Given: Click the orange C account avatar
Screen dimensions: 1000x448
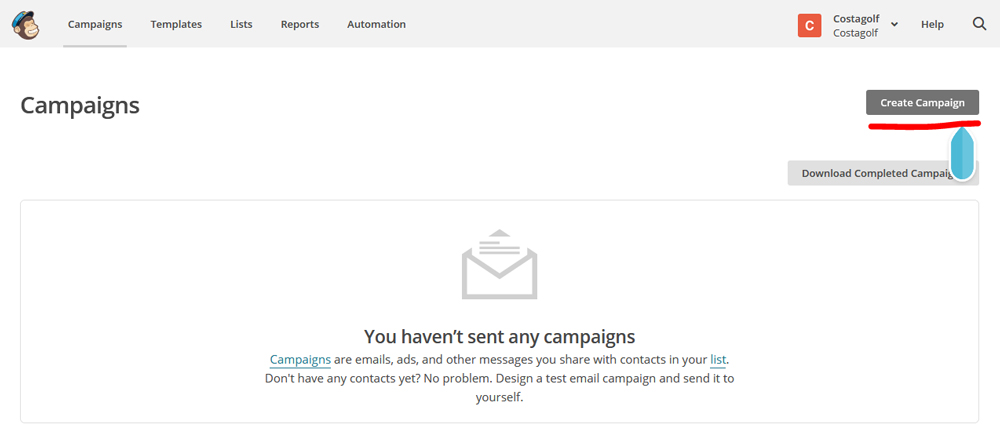Looking at the screenshot, I should point(810,25).
